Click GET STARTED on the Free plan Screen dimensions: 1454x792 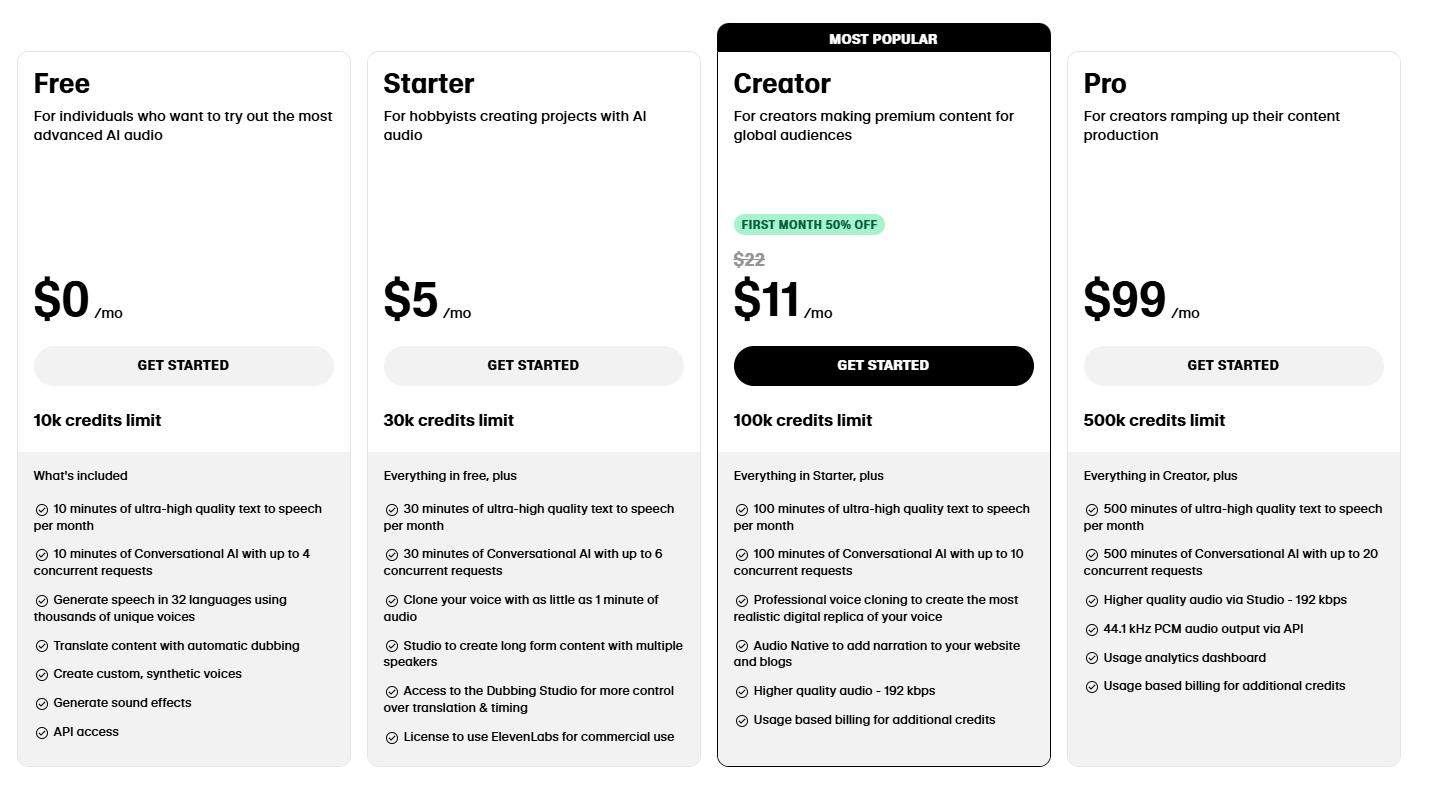click(x=183, y=365)
